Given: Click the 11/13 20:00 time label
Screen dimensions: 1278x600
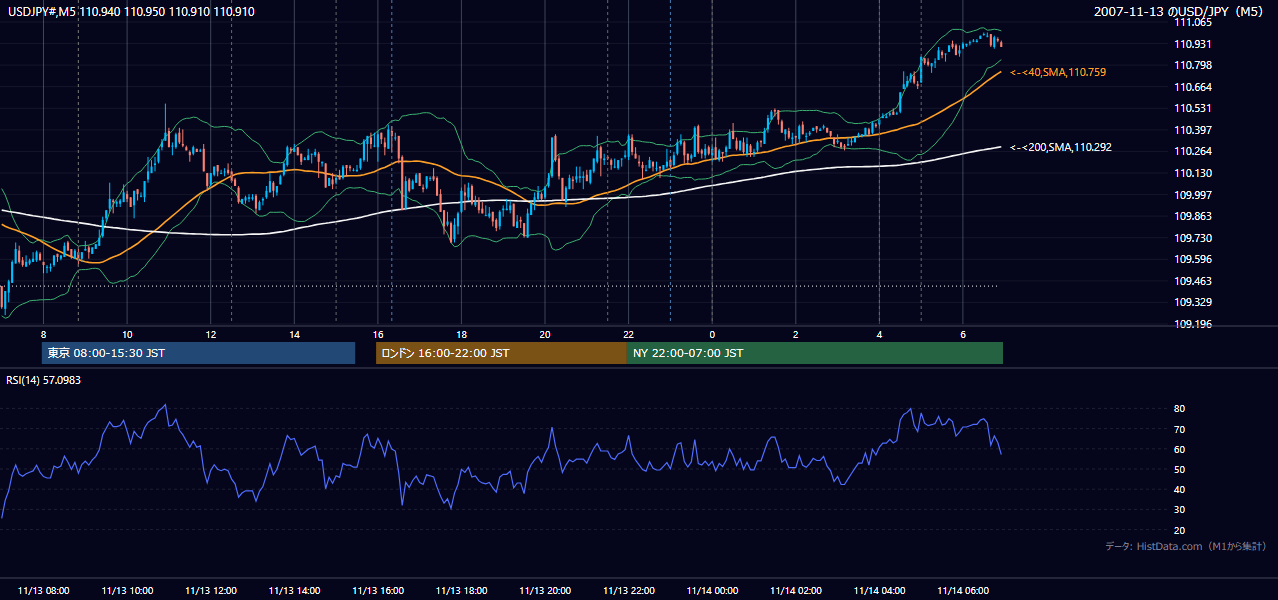Looking at the screenshot, I should 545,590.
